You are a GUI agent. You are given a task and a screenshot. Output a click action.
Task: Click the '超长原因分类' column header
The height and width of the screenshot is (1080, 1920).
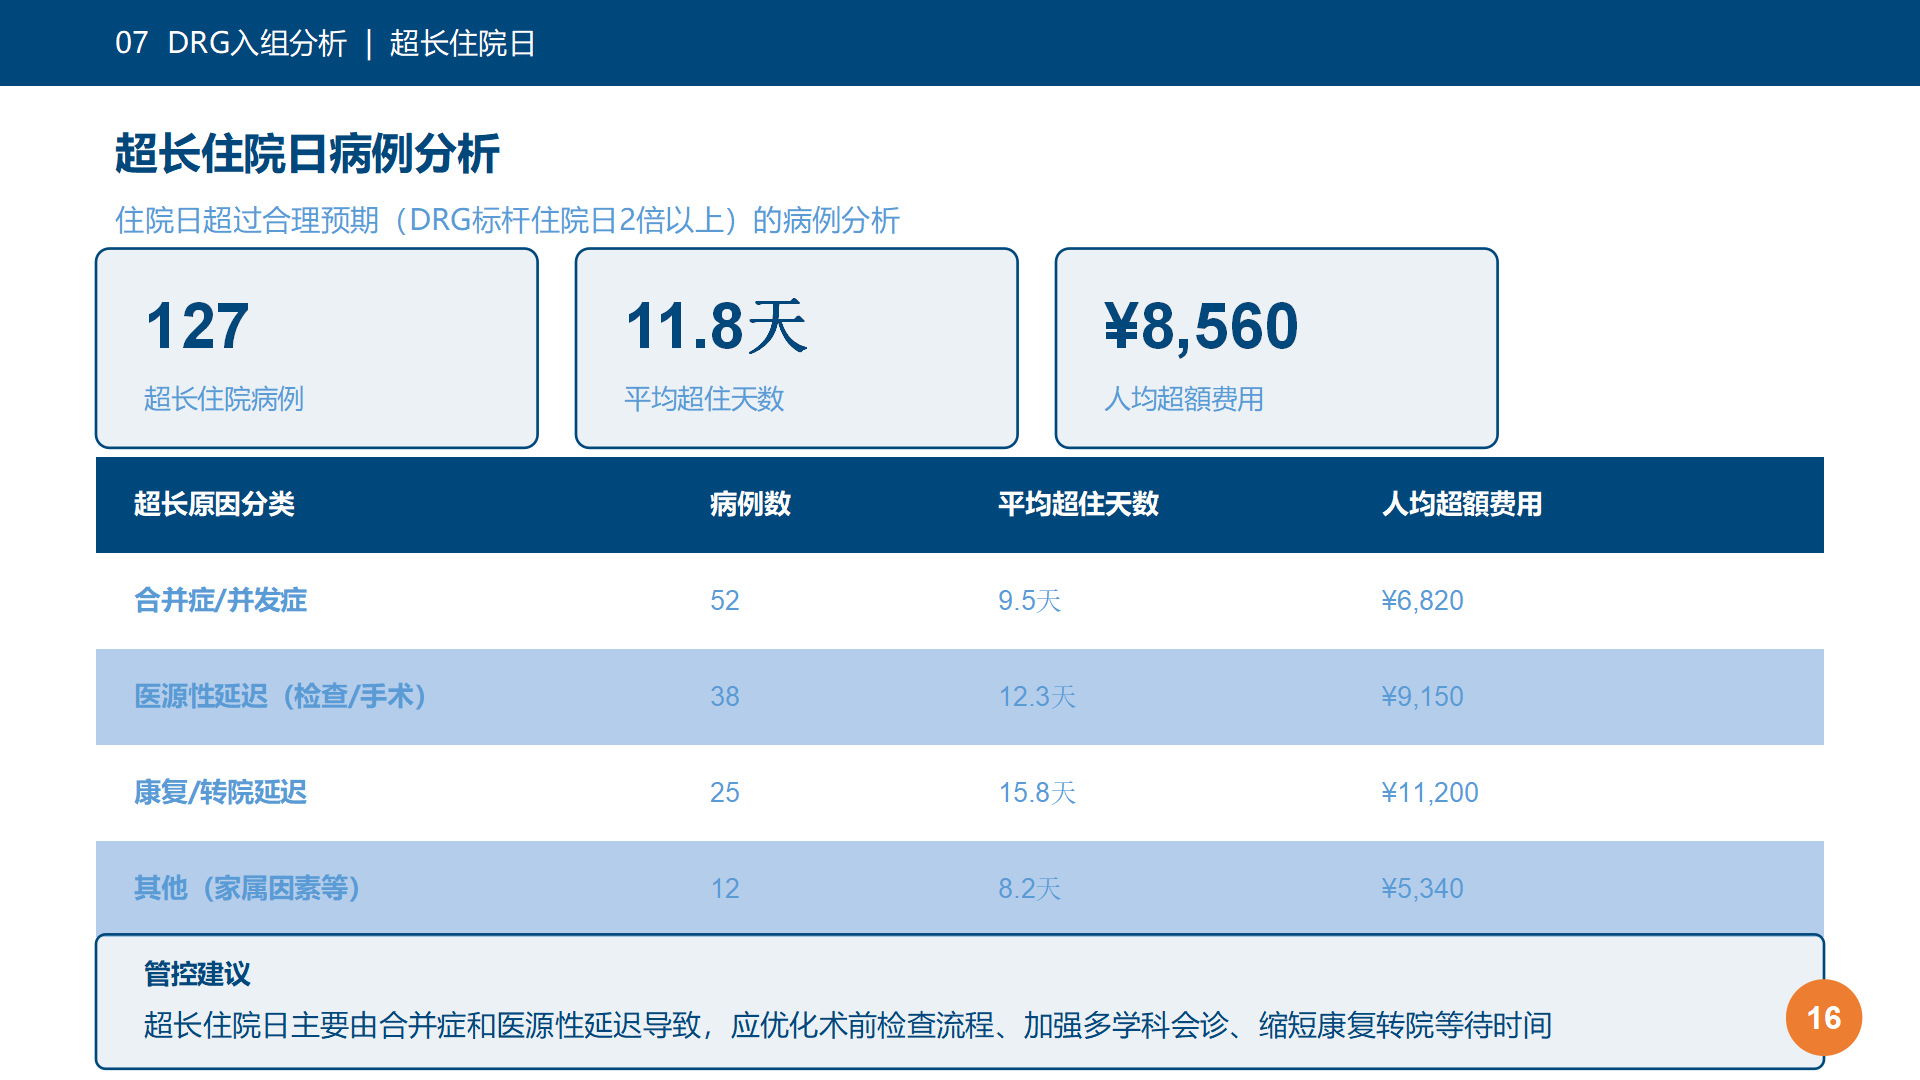[214, 504]
